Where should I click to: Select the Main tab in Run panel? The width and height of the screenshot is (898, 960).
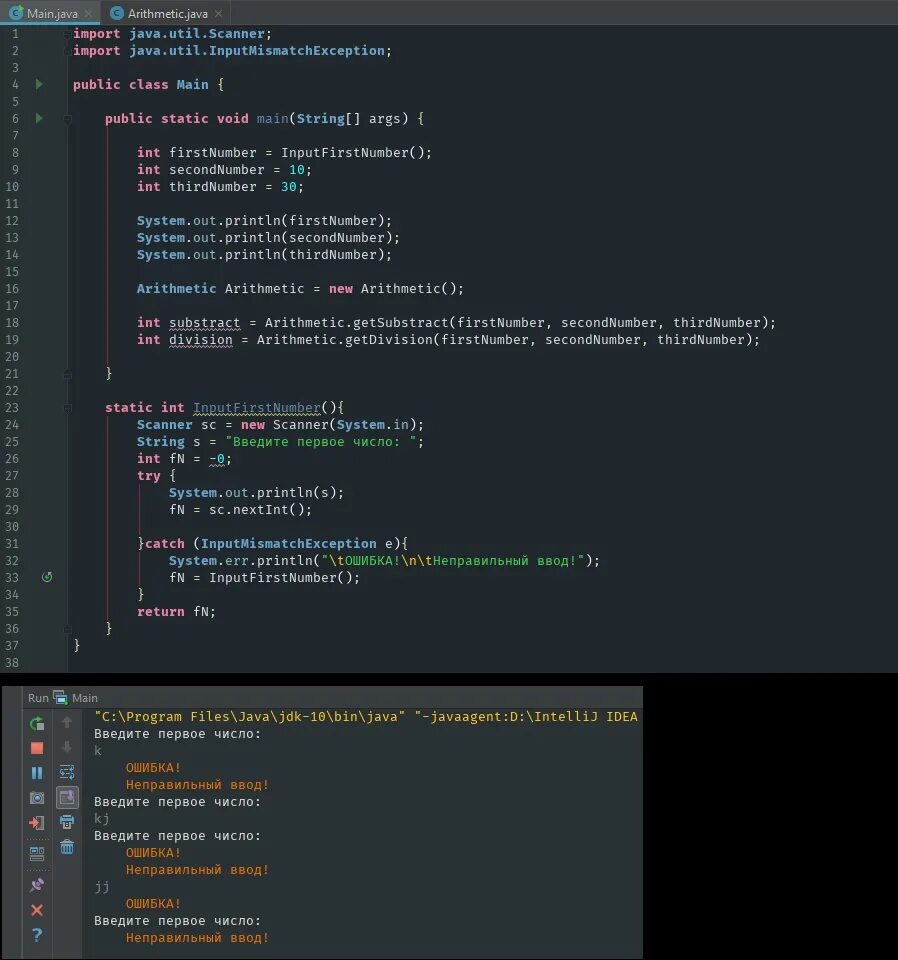[84, 698]
